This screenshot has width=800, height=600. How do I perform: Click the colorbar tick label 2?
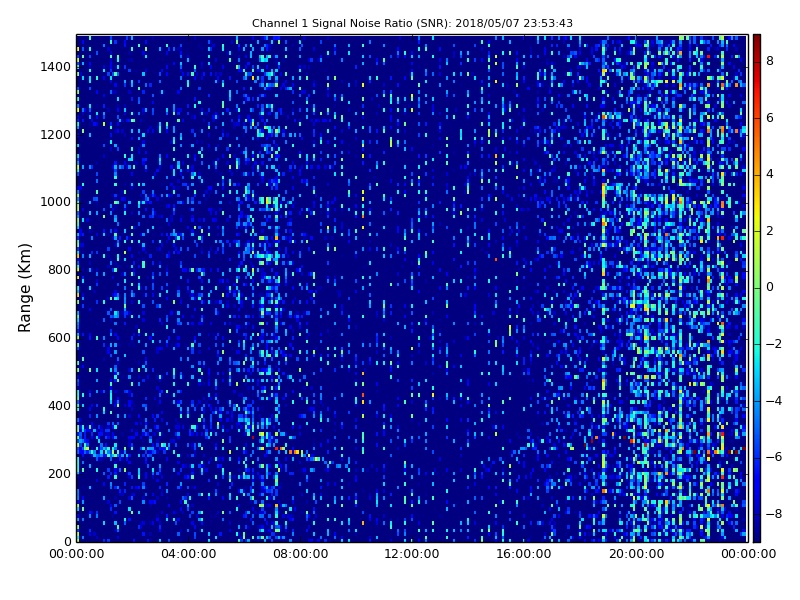pos(770,231)
